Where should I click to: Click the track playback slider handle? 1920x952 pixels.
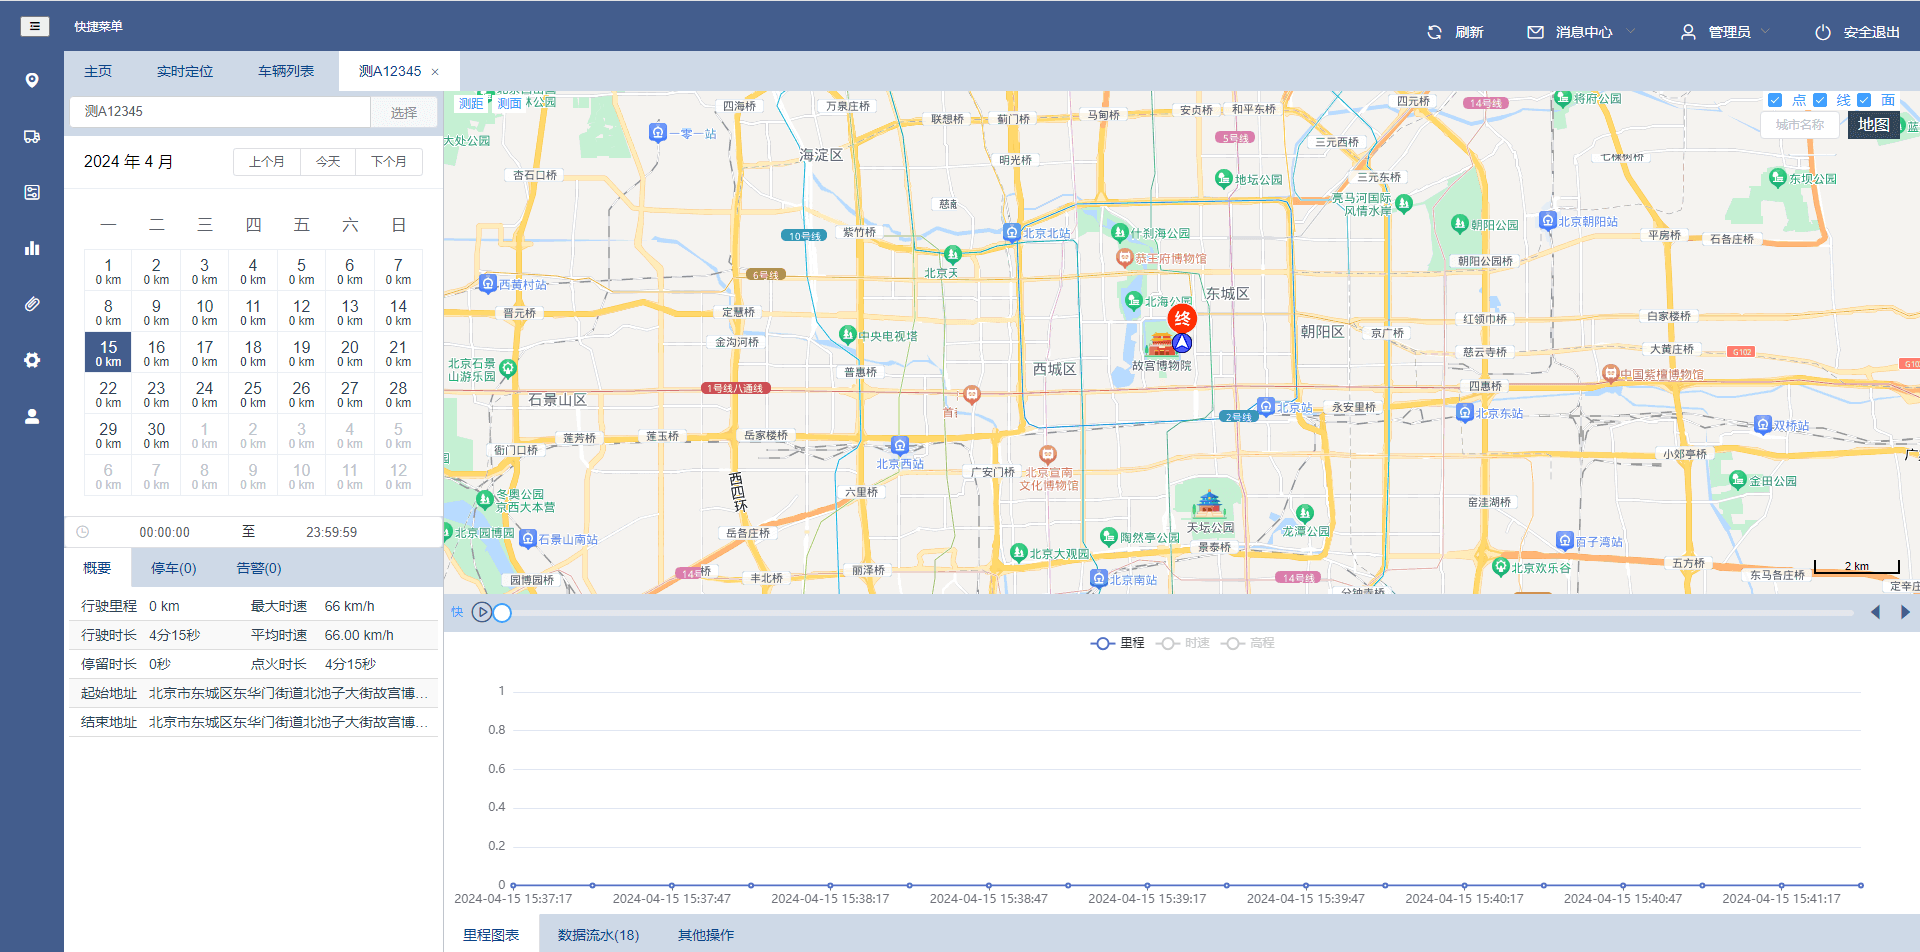pyautogui.click(x=502, y=612)
